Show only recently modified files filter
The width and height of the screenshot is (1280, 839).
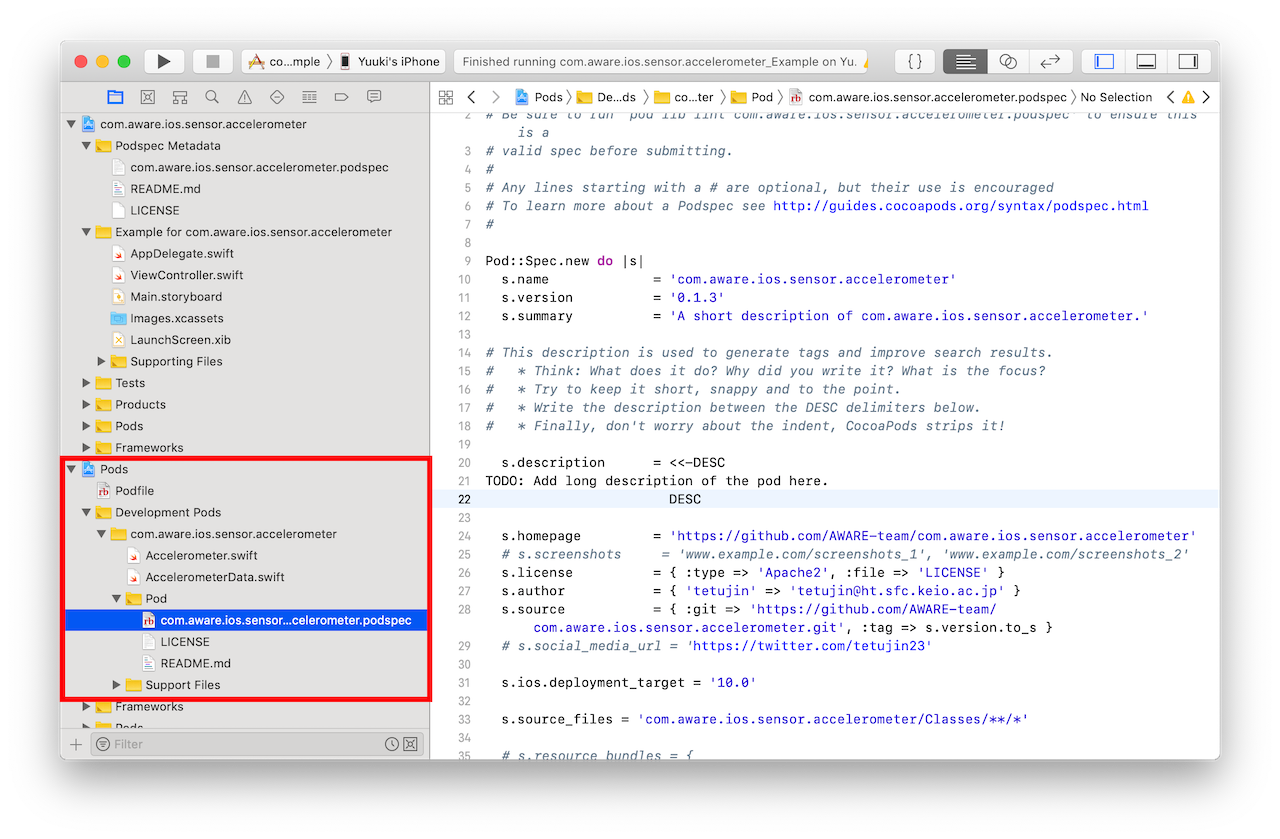392,744
